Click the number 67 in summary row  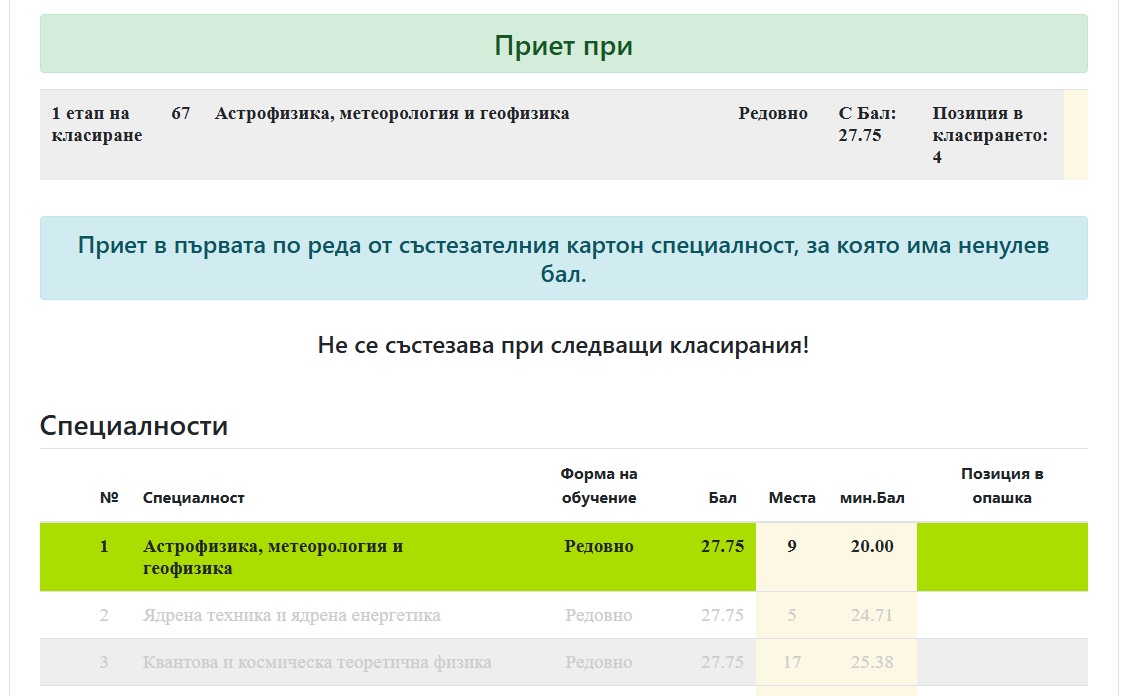point(181,114)
